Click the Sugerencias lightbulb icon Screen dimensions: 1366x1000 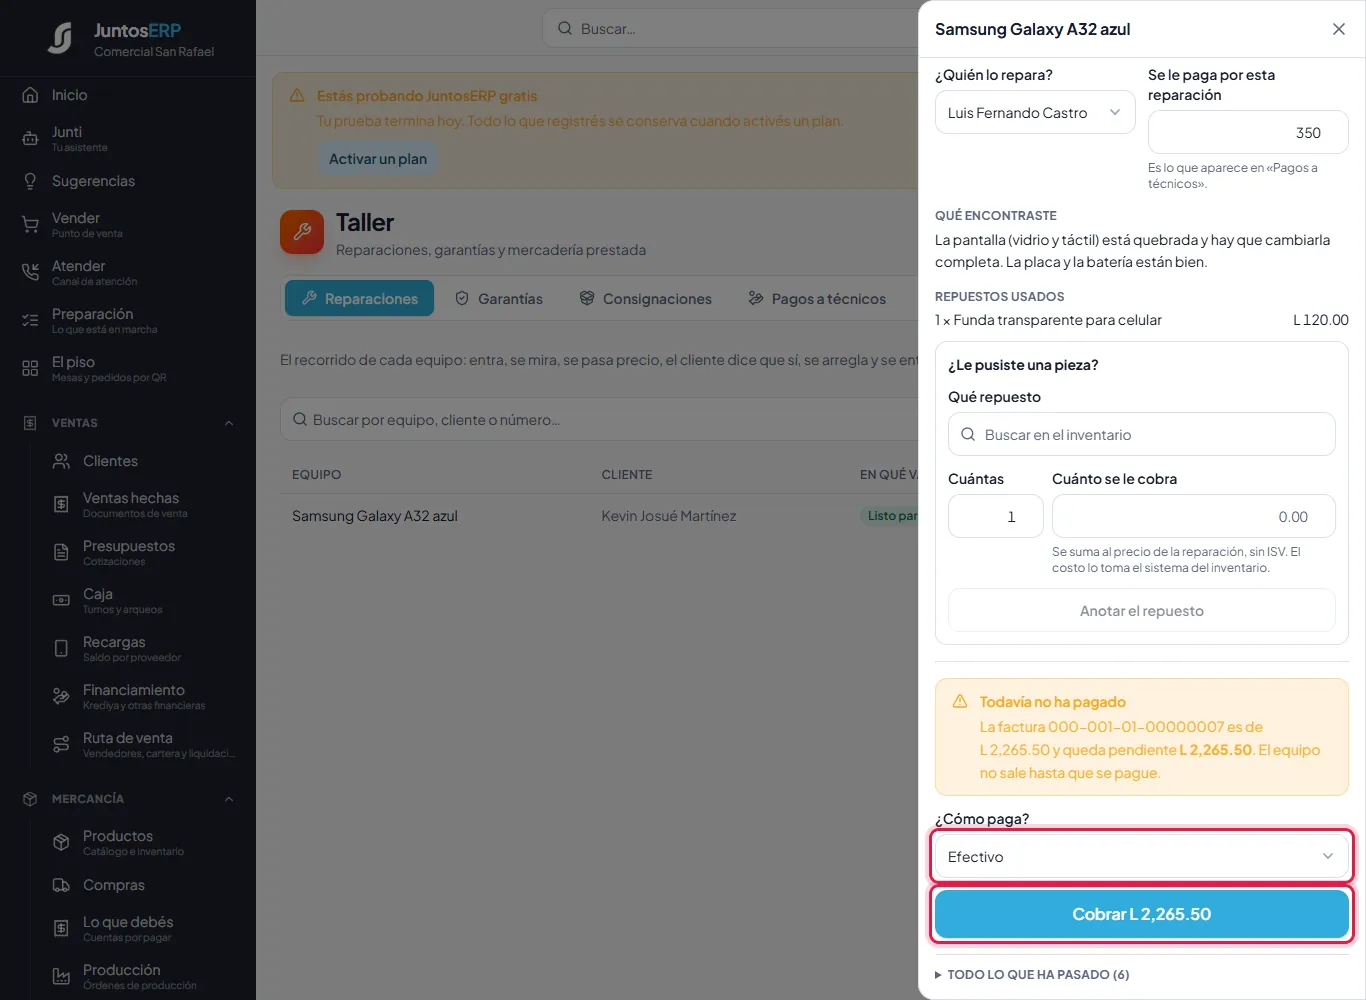coord(30,181)
